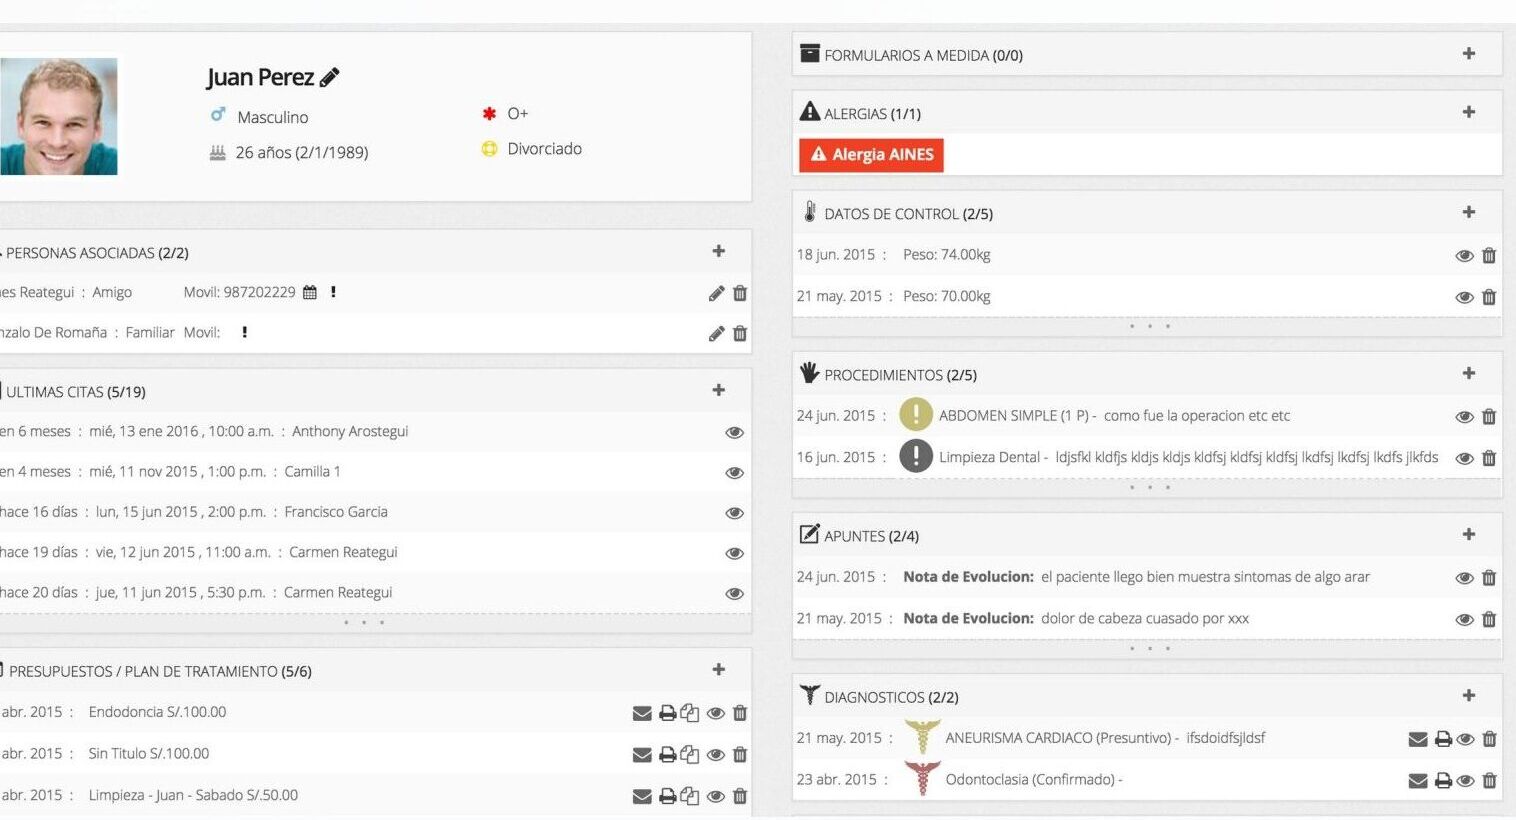Screen dimensions: 1516x820
Task: Email the Limpieza - Juan - Sabado budget
Action: coord(642,797)
